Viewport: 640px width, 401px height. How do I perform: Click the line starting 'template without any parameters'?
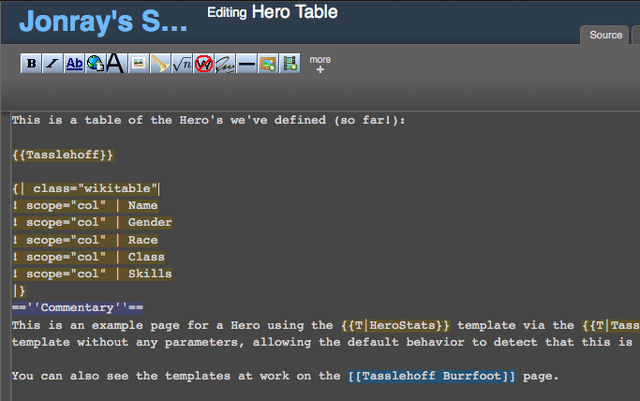point(322,342)
